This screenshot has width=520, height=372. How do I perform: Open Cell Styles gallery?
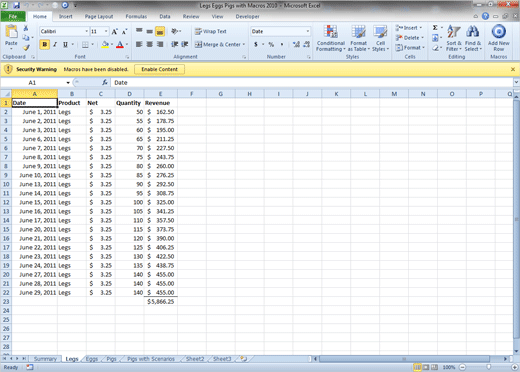(x=380, y=38)
